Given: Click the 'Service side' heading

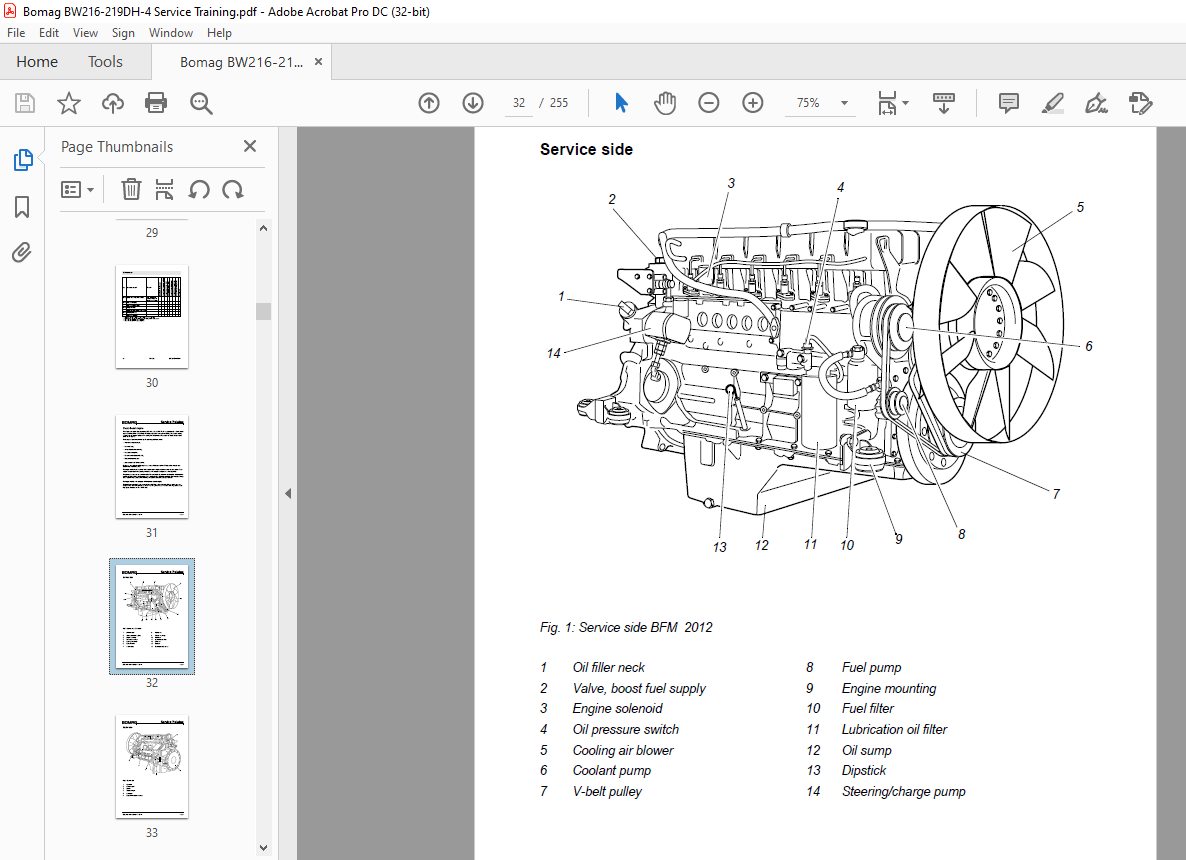Looking at the screenshot, I should click(586, 150).
